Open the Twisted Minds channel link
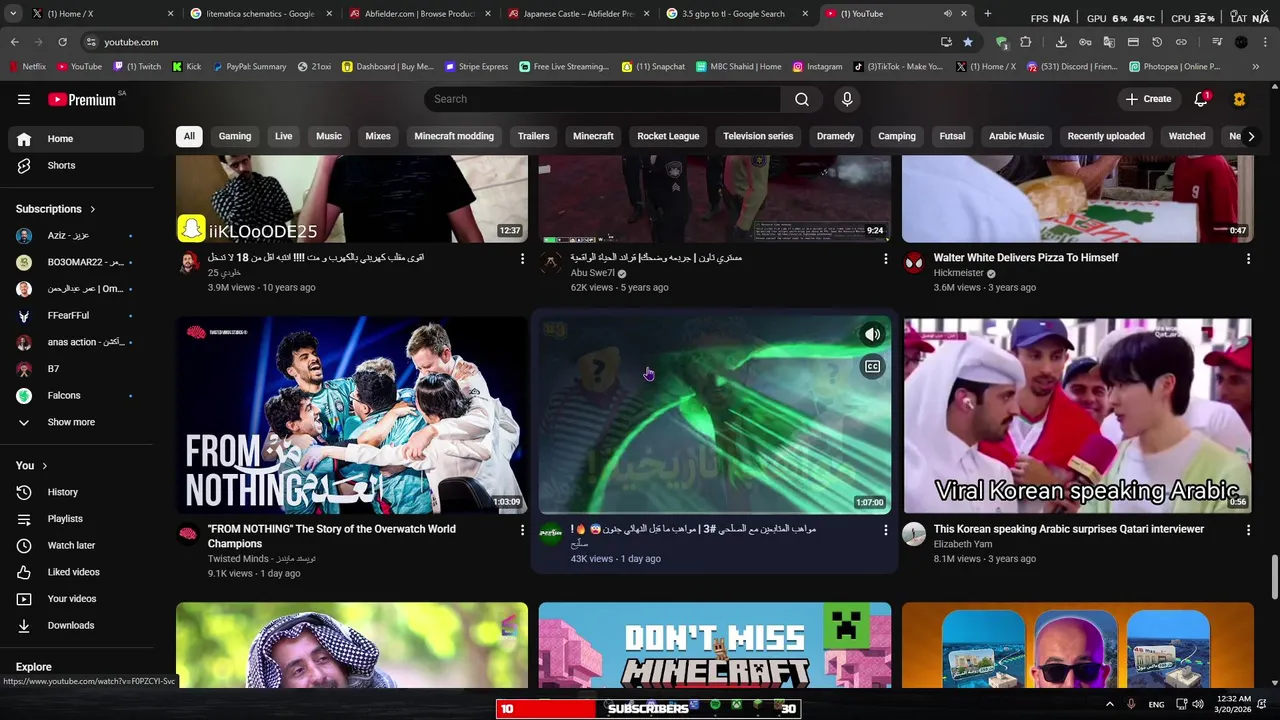The image size is (1280, 720). click(261, 559)
